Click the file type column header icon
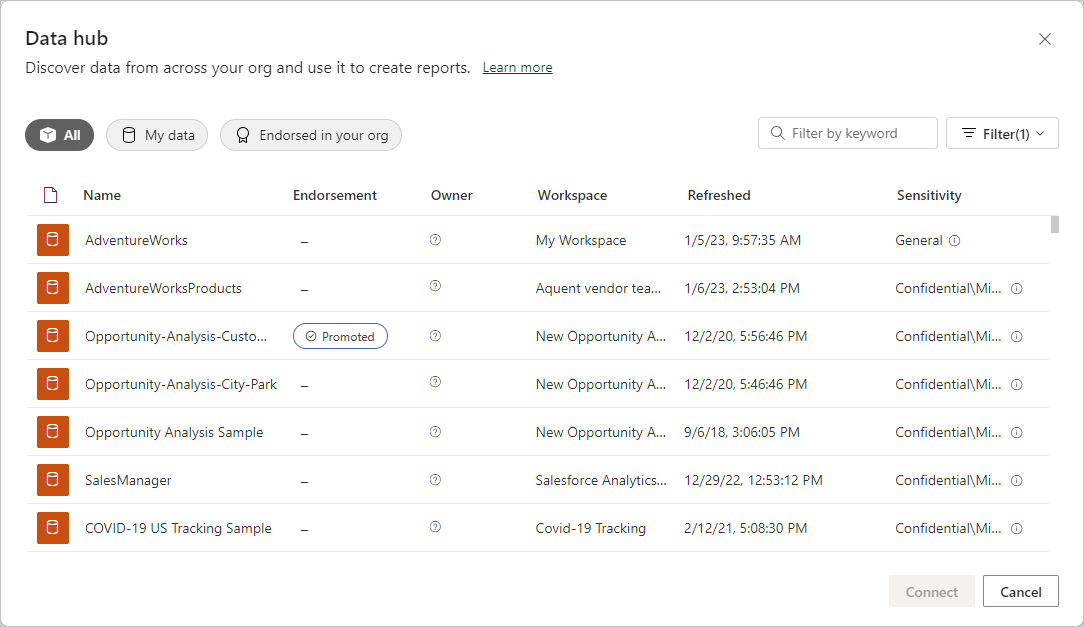Viewport: 1084px width, 627px height. 51,195
